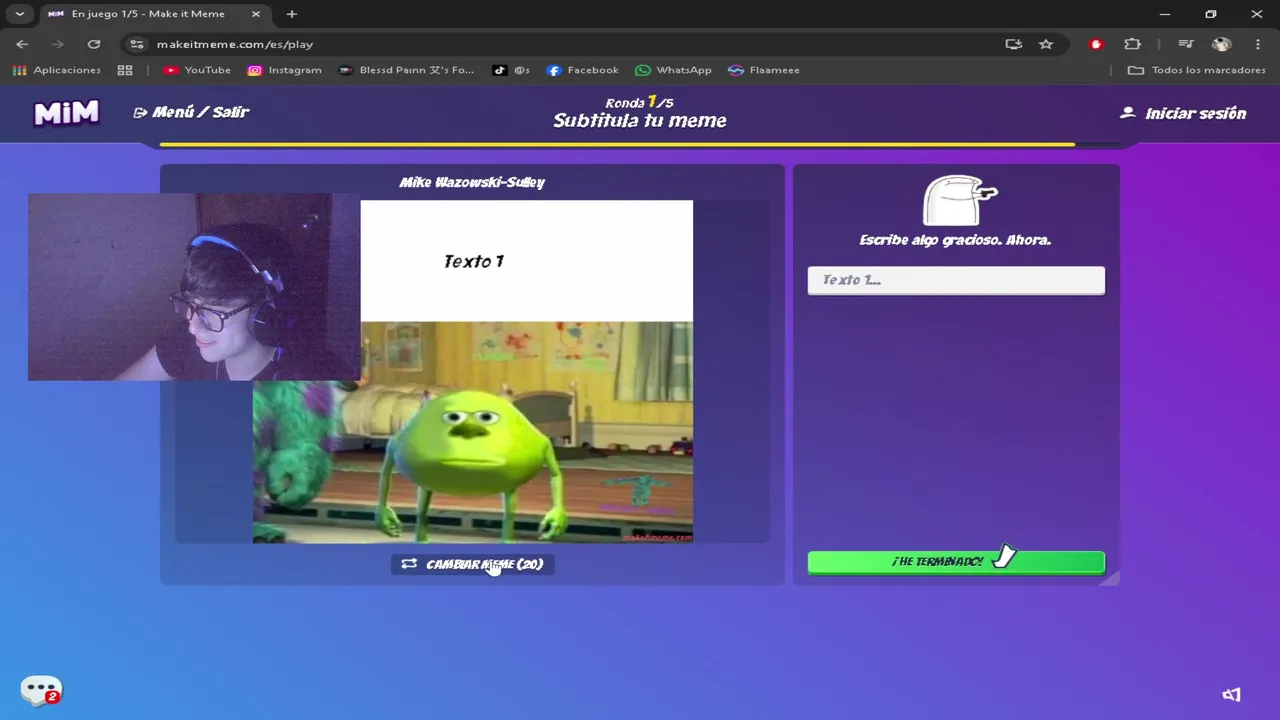Click Escribe algo gracioso. Ahora. text
This screenshot has height=720, width=1280.
[955, 240]
